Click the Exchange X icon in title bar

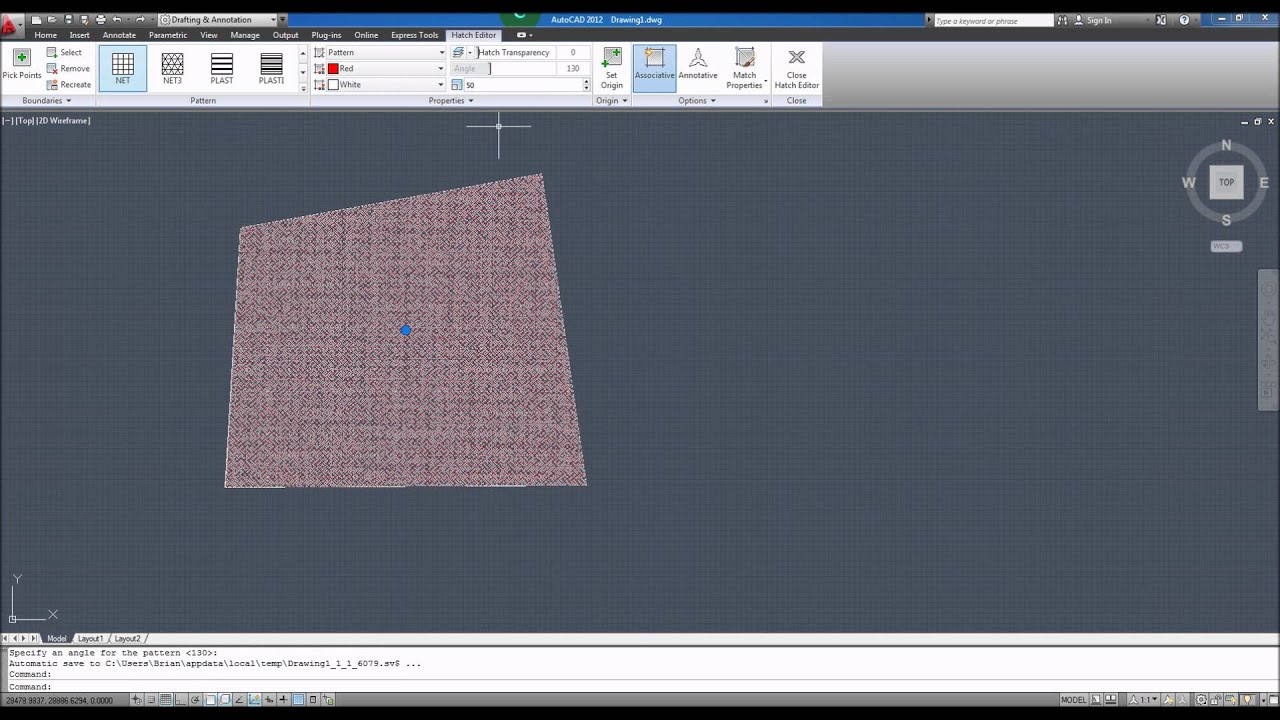pyautogui.click(x=1160, y=20)
